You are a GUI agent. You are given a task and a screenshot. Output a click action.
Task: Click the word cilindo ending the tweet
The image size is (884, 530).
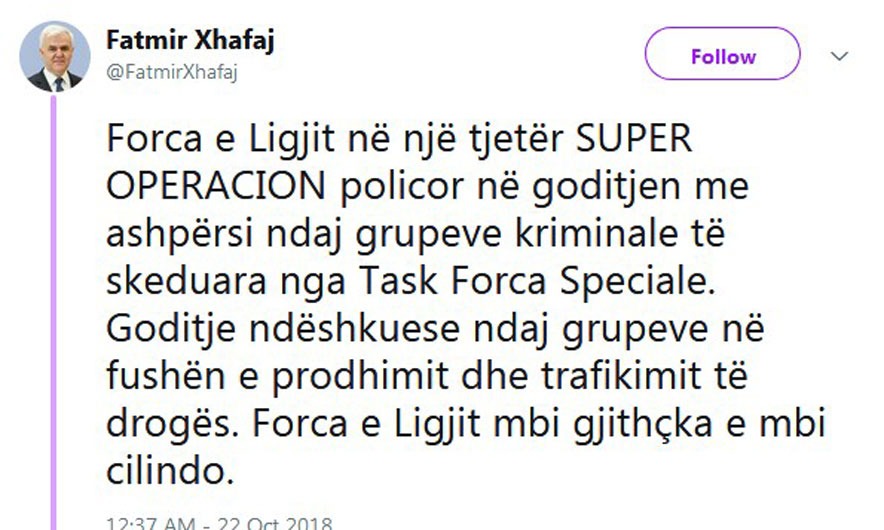pyautogui.click(x=170, y=470)
